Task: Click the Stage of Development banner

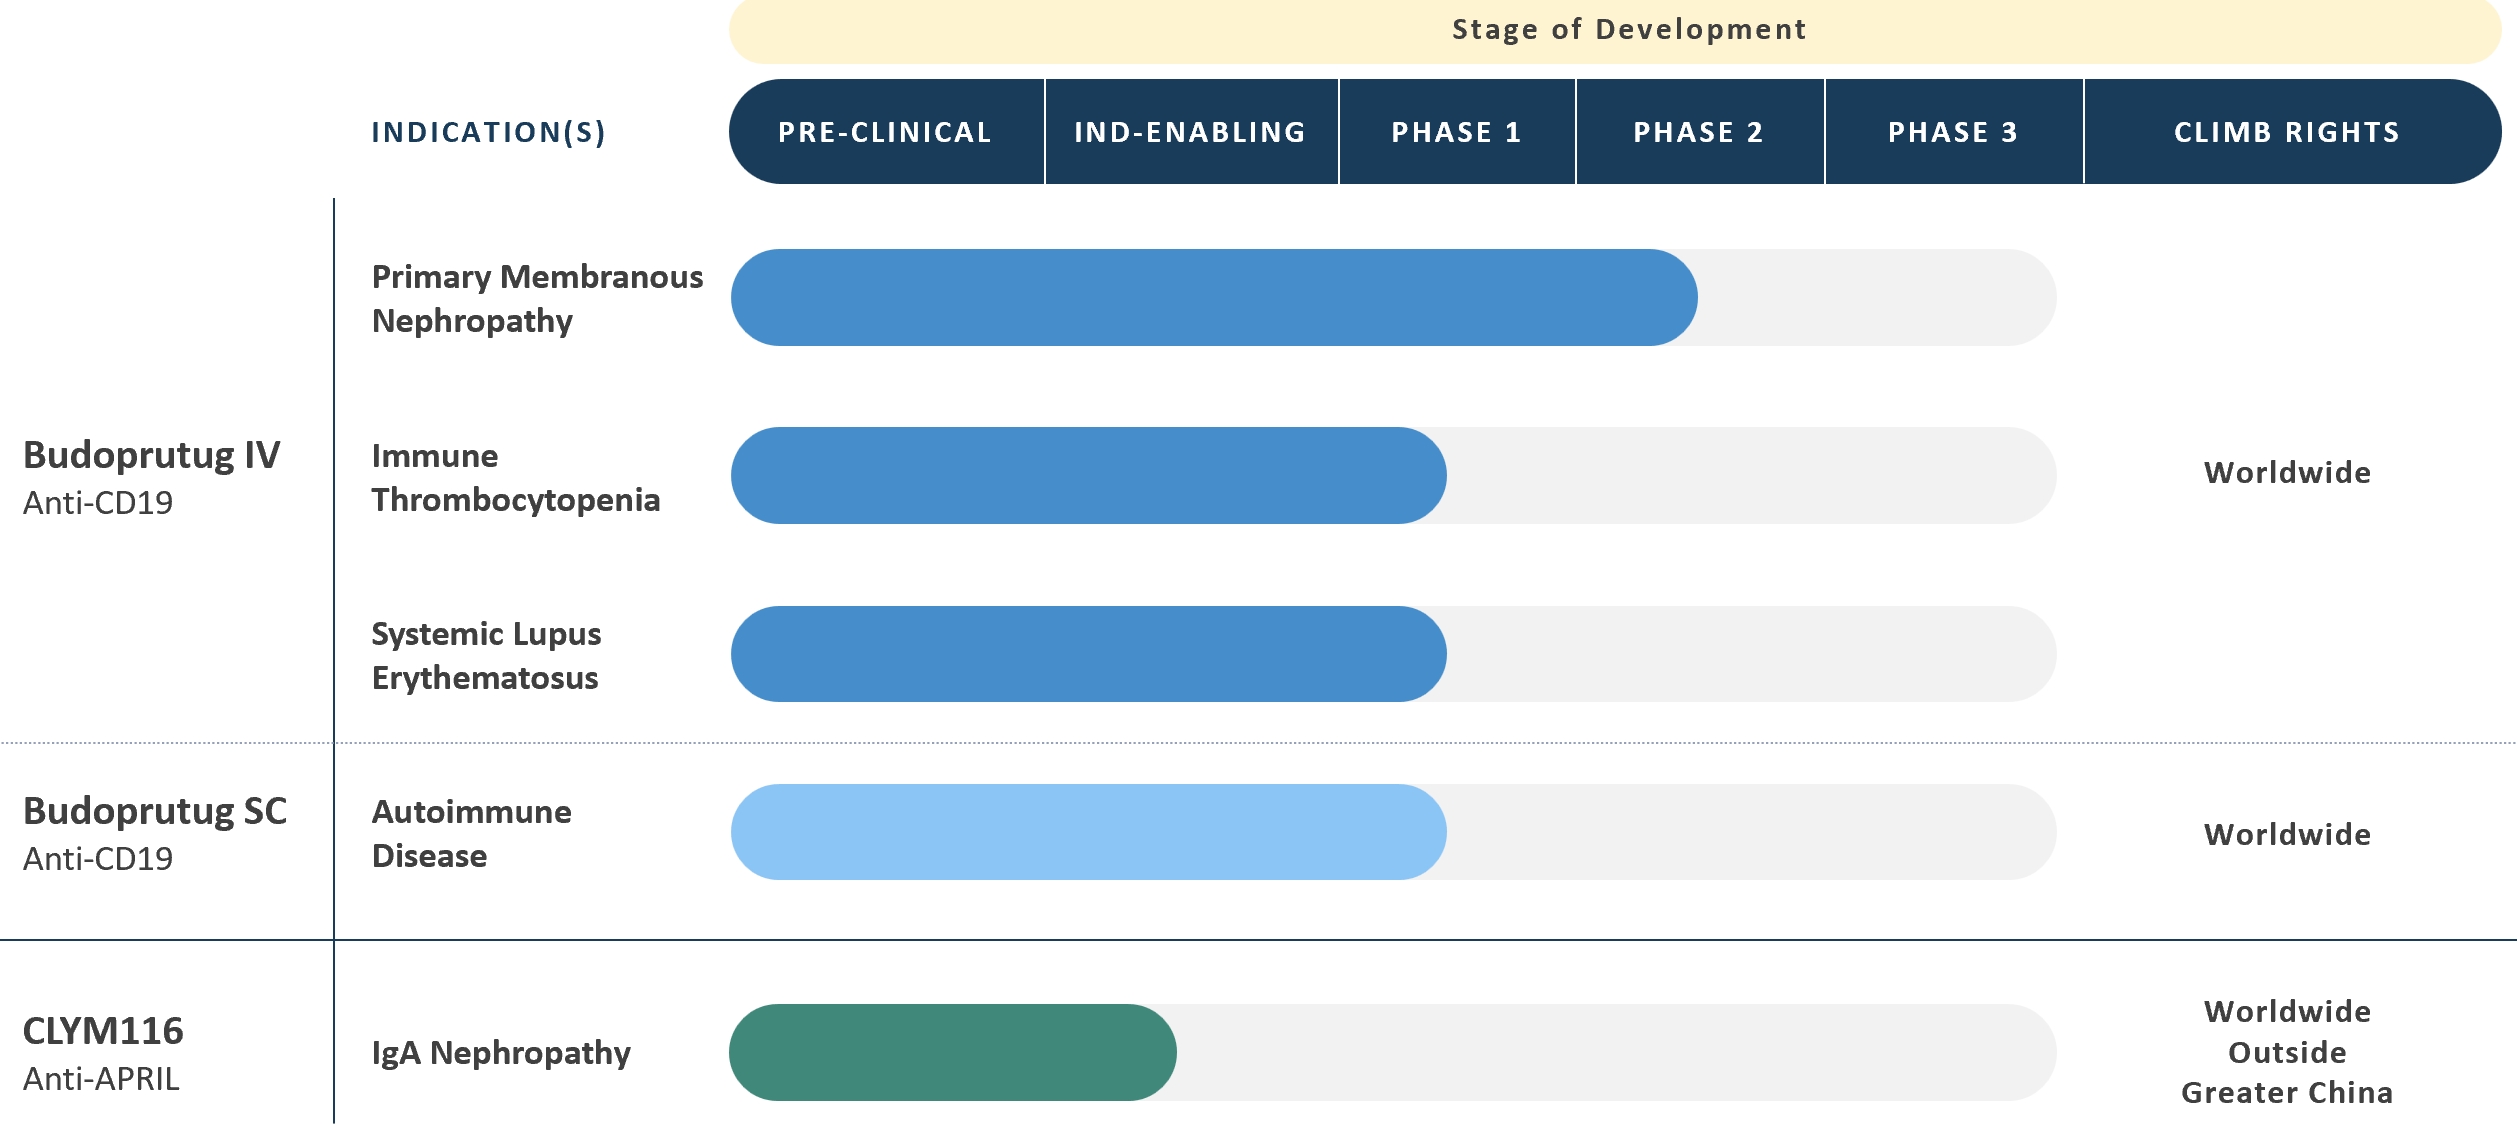Action: coord(1628,30)
